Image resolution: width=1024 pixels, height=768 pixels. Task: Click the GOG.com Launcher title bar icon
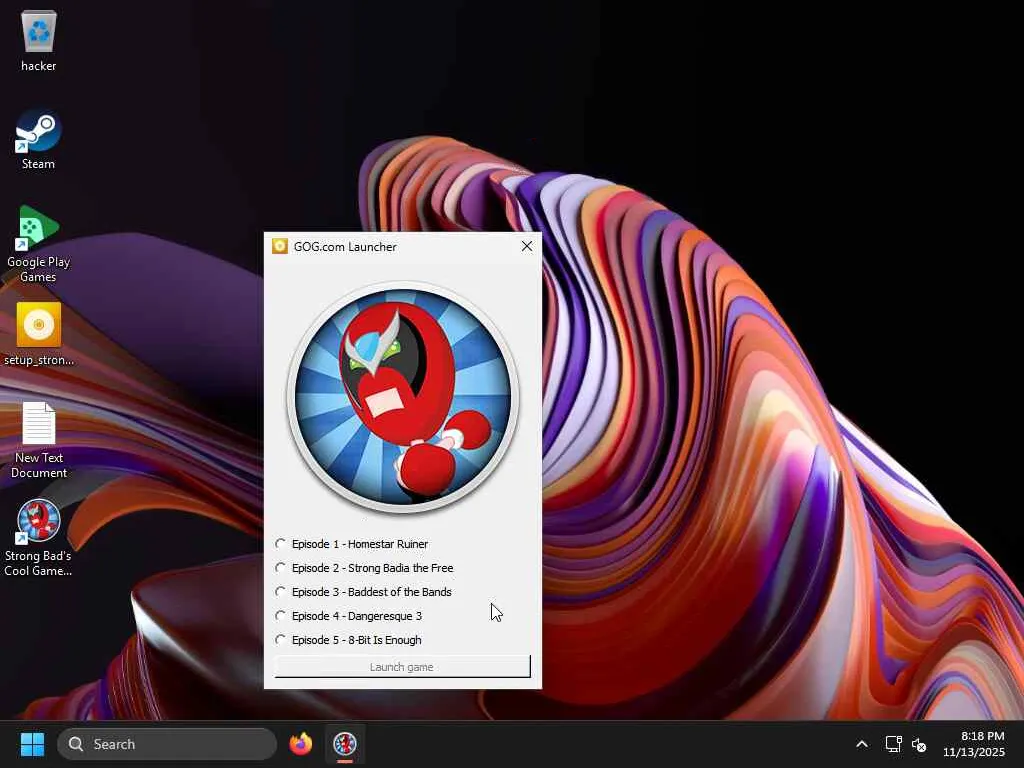click(x=280, y=246)
